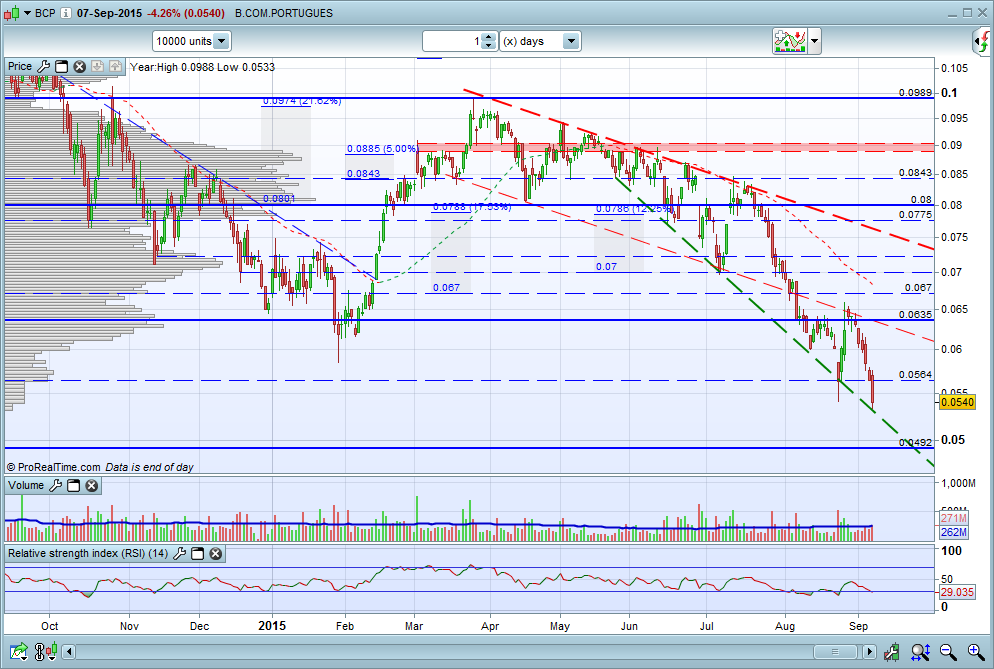This screenshot has width=994, height=669.
Task: Click the Year:High 0.0988 Low 0.0533 text
Action: (202, 67)
